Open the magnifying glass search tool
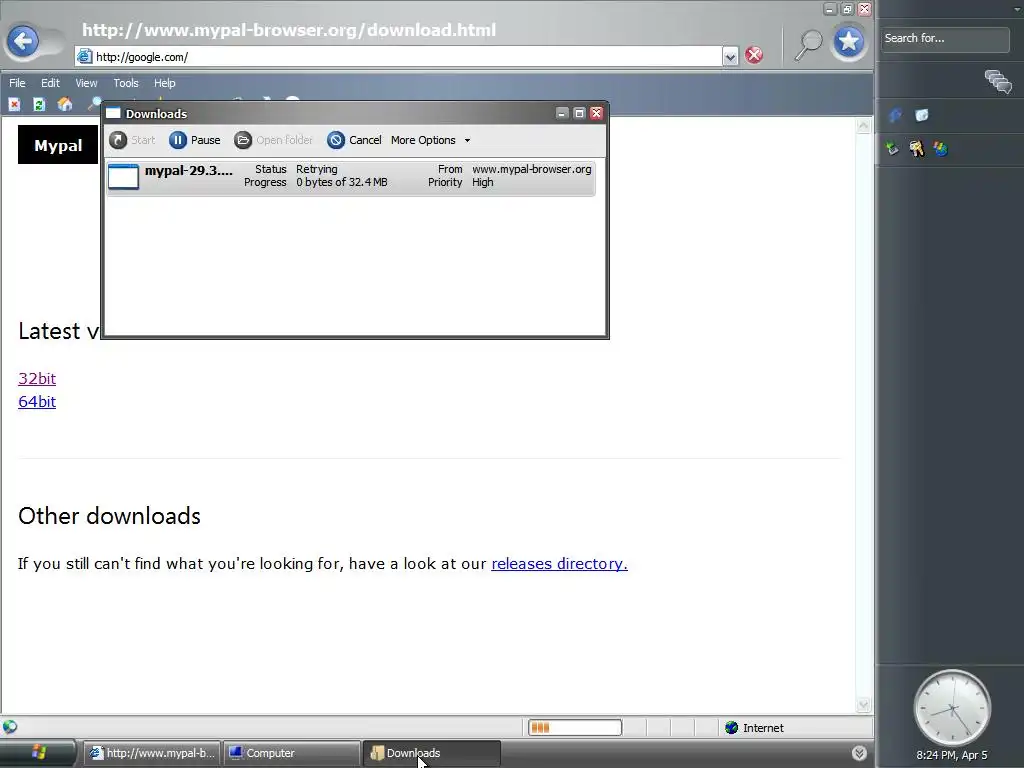 click(808, 44)
